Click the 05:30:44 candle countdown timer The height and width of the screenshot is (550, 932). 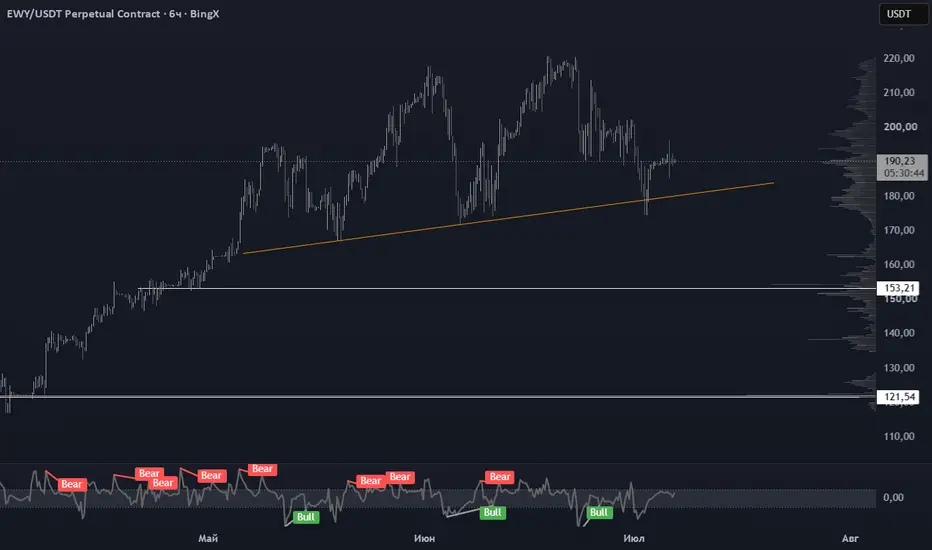(x=903, y=174)
